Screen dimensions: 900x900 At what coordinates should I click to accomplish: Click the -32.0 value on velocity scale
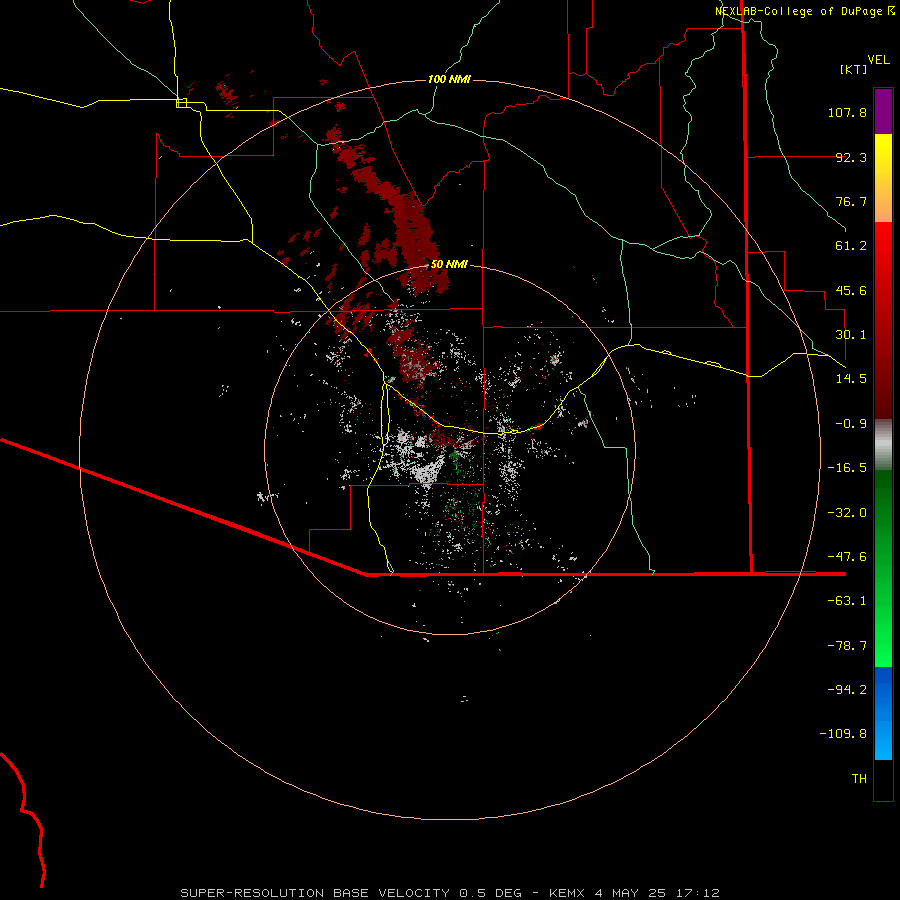coord(847,513)
